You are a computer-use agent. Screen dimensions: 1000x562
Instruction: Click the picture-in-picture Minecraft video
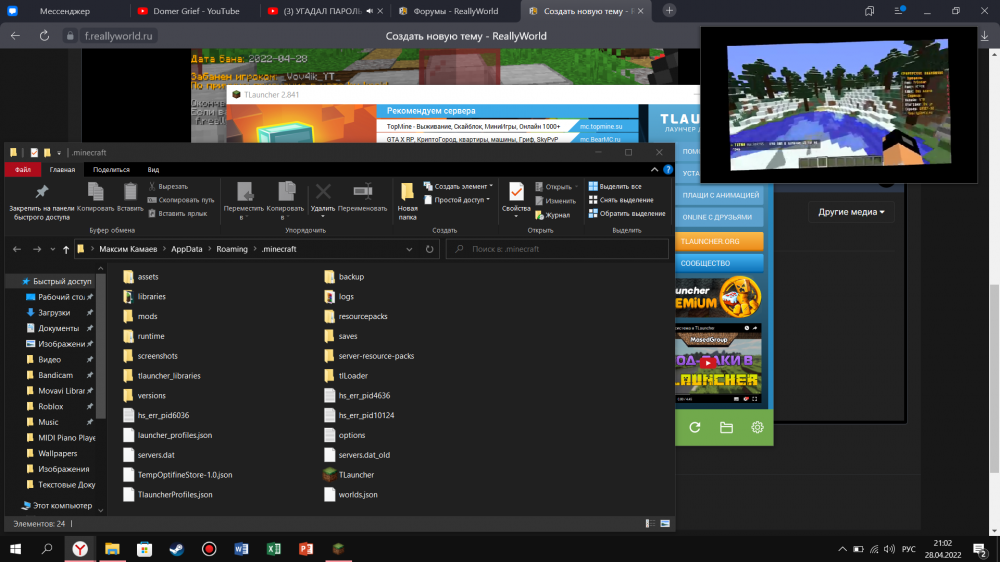(x=839, y=105)
